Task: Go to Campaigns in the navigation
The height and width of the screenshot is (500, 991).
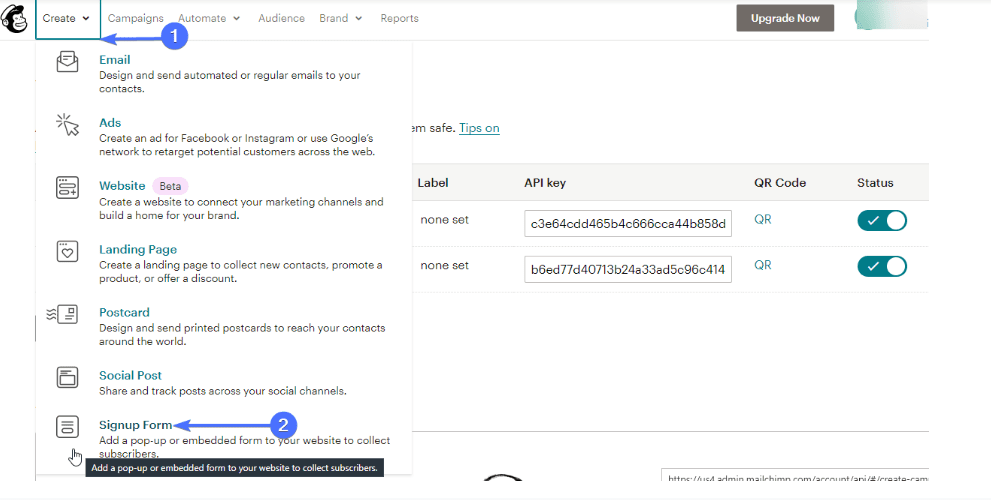Action: pyautogui.click(x=135, y=18)
